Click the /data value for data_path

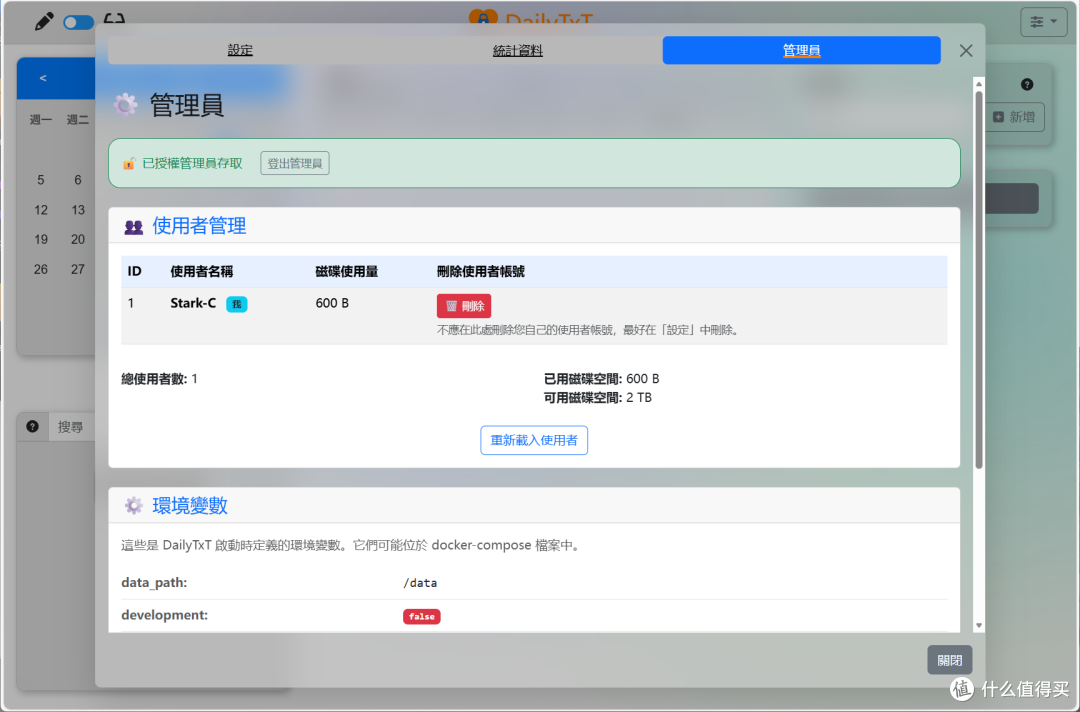(x=420, y=583)
